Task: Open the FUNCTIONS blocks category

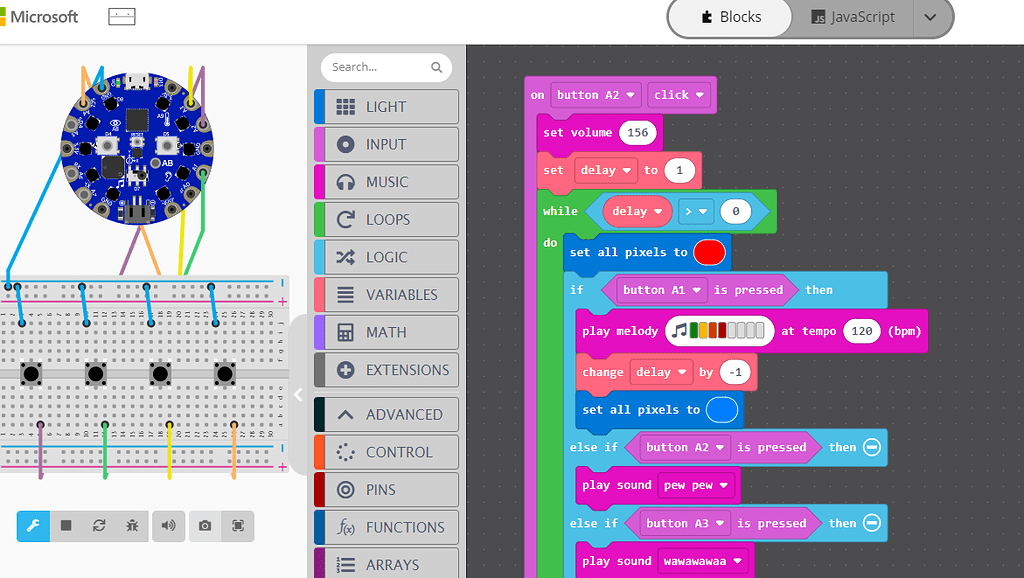Action: click(x=387, y=527)
